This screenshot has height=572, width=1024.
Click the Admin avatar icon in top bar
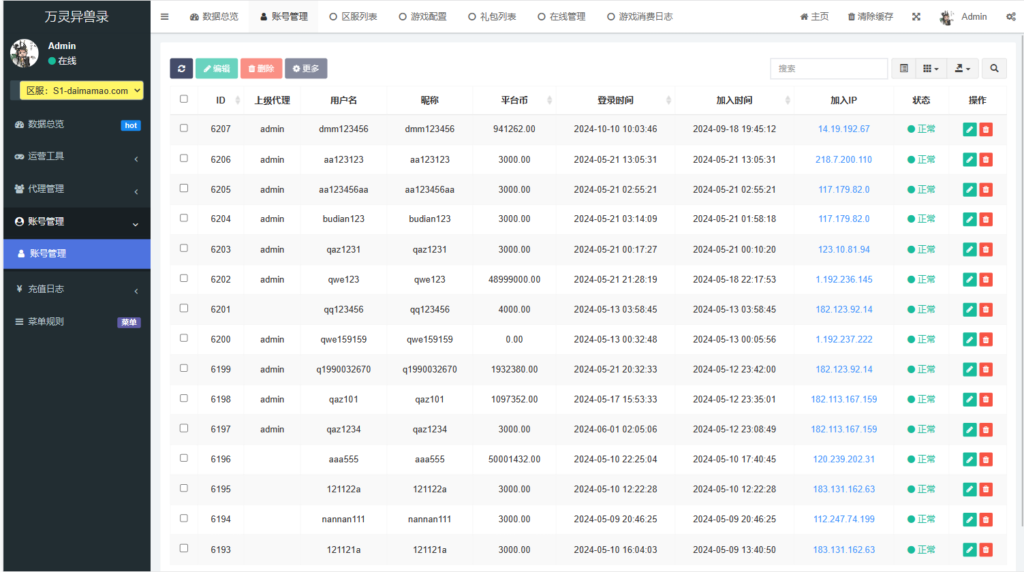(x=946, y=17)
